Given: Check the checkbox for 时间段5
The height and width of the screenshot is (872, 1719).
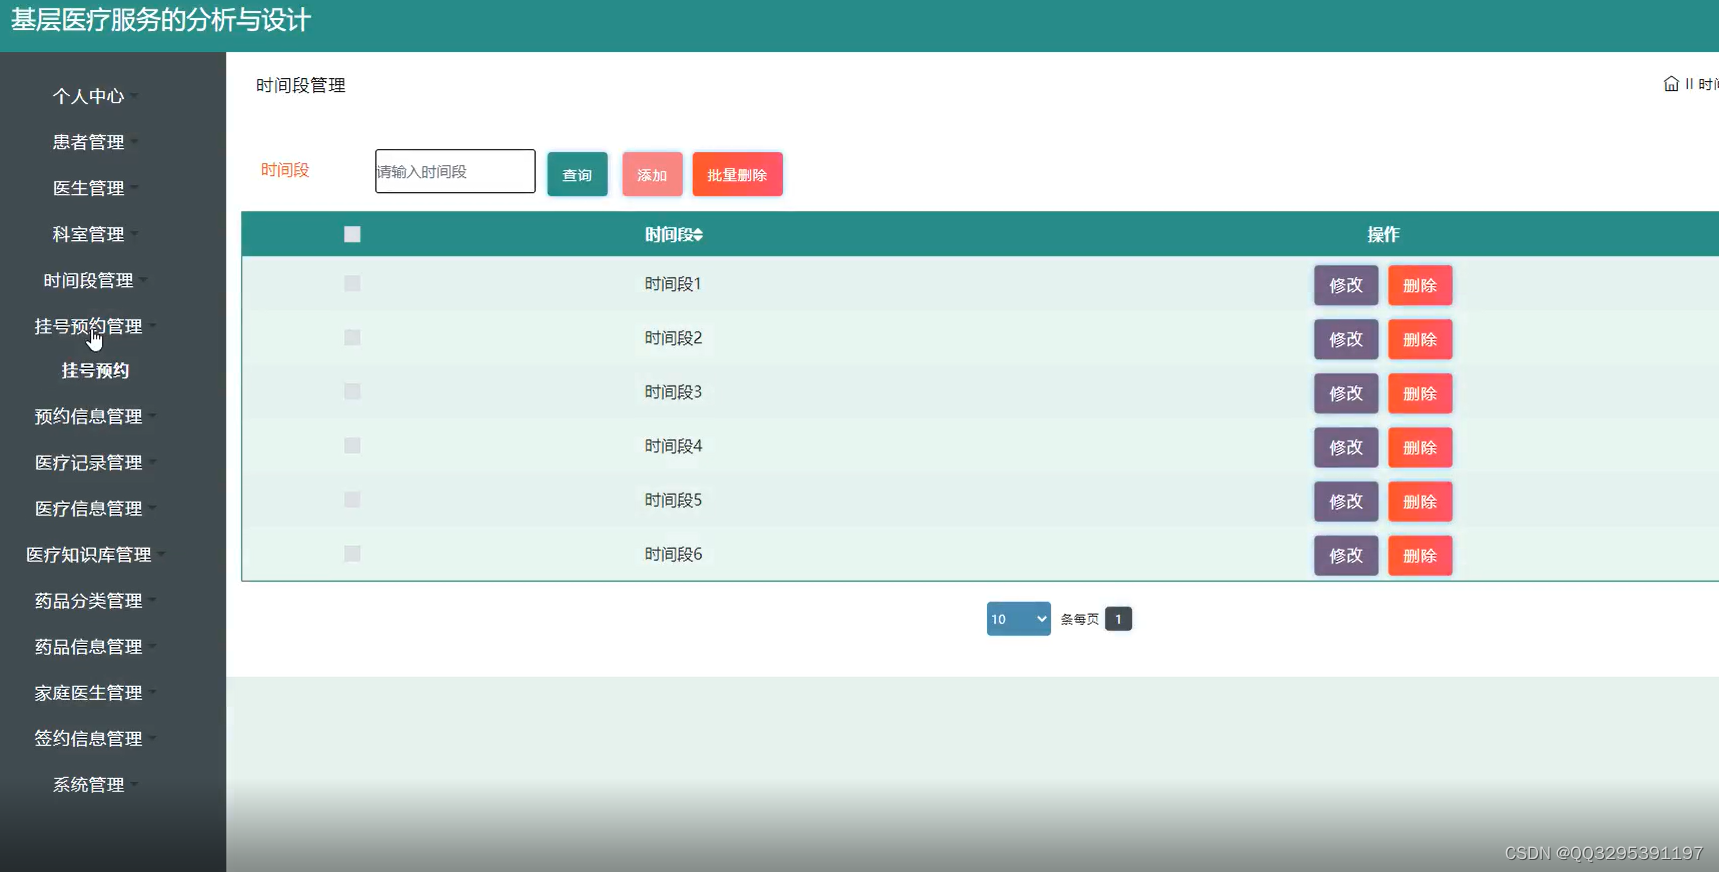Looking at the screenshot, I should pos(352,500).
